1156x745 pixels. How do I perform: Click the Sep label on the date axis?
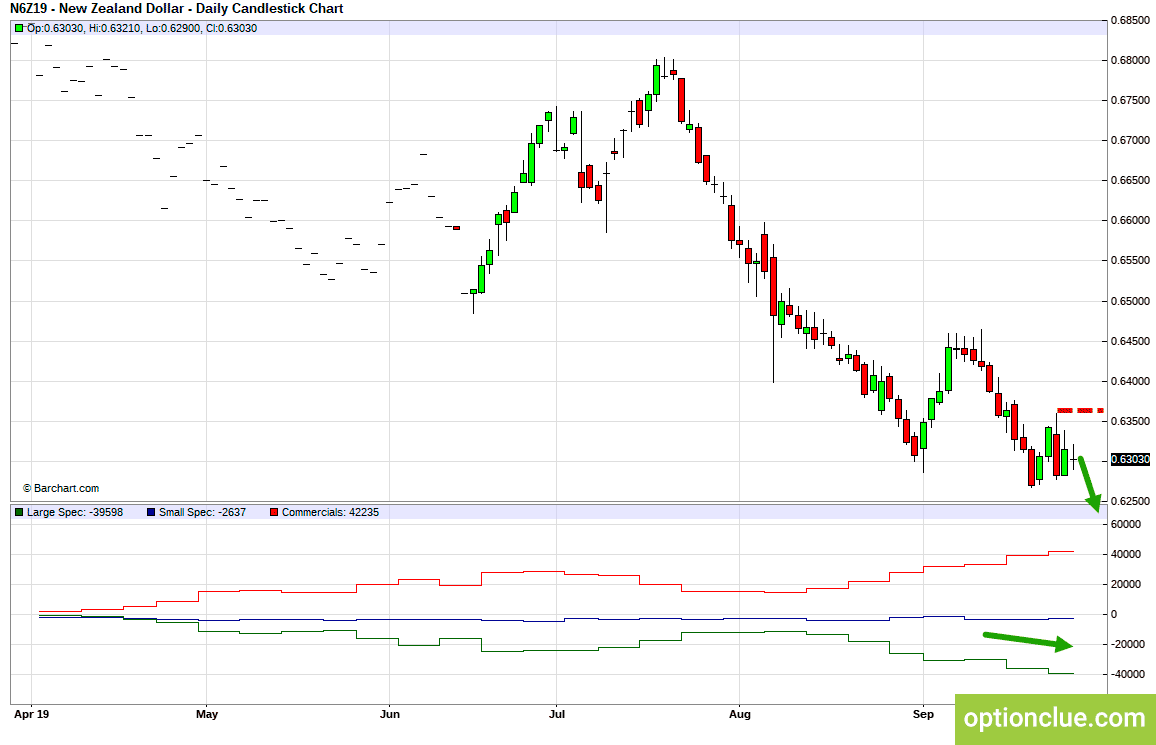923,714
